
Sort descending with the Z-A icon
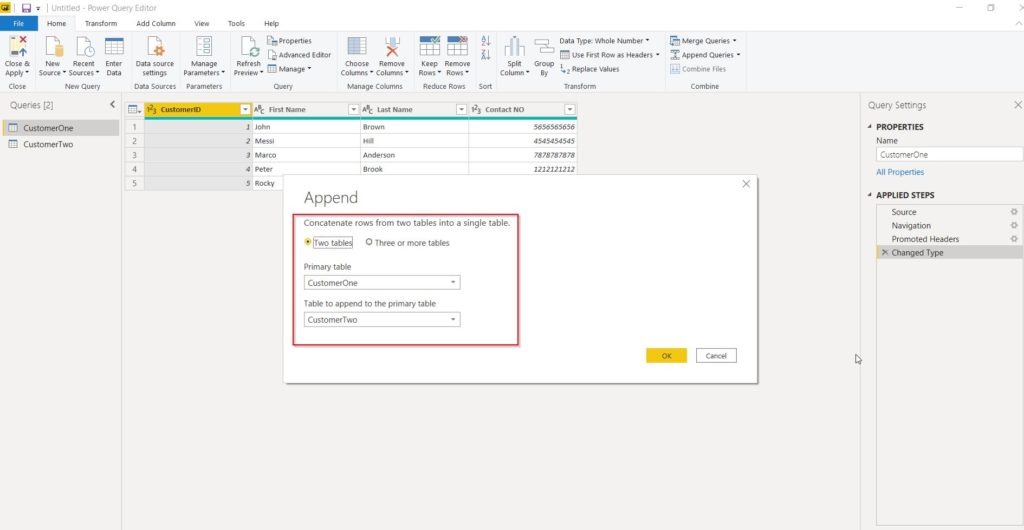[x=485, y=55]
